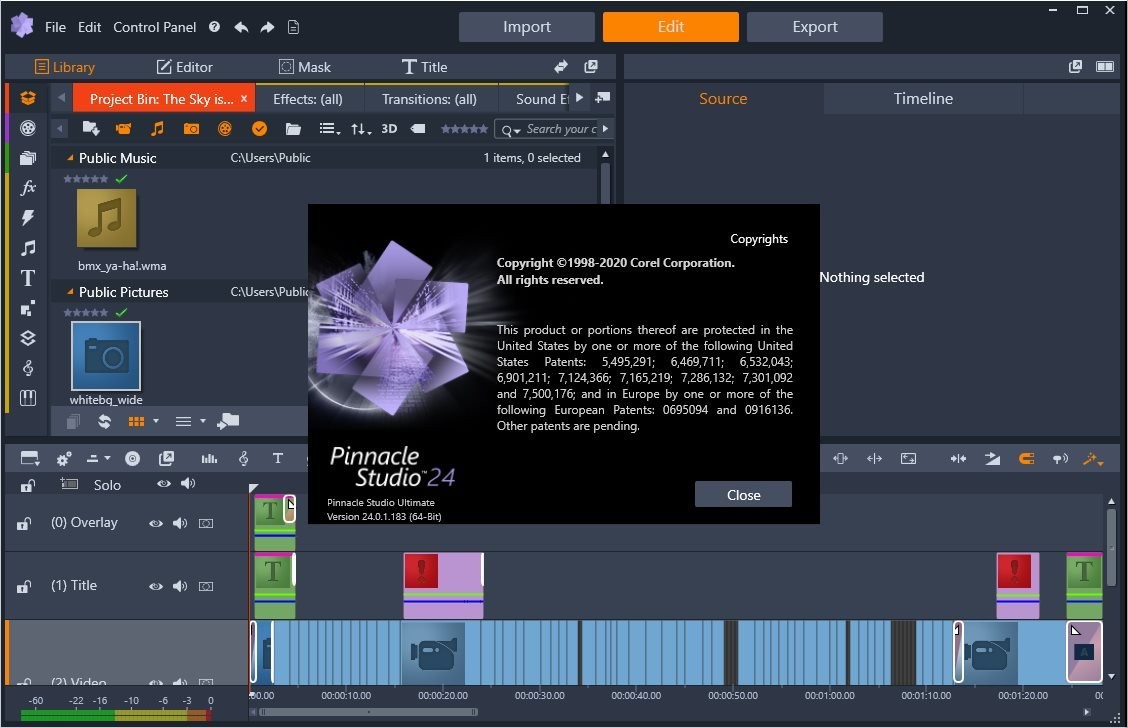Click the disc record icon on timeline toolbar
The image size is (1128, 728).
tap(132, 458)
